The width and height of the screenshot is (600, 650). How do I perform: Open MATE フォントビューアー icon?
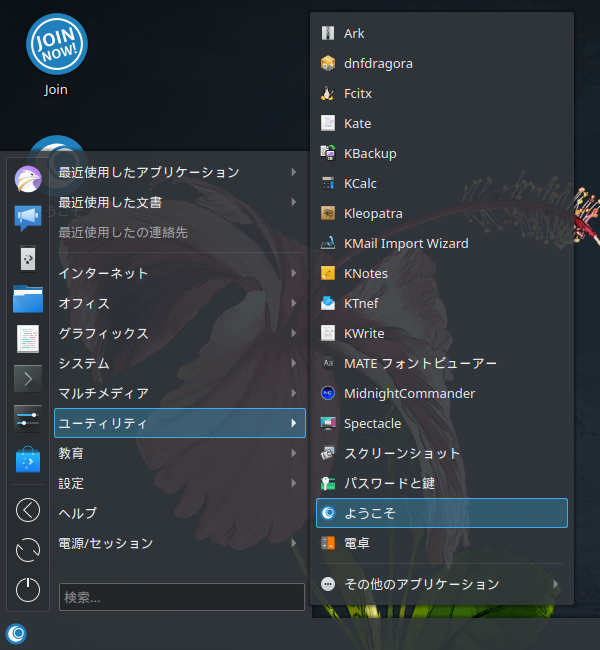point(328,363)
